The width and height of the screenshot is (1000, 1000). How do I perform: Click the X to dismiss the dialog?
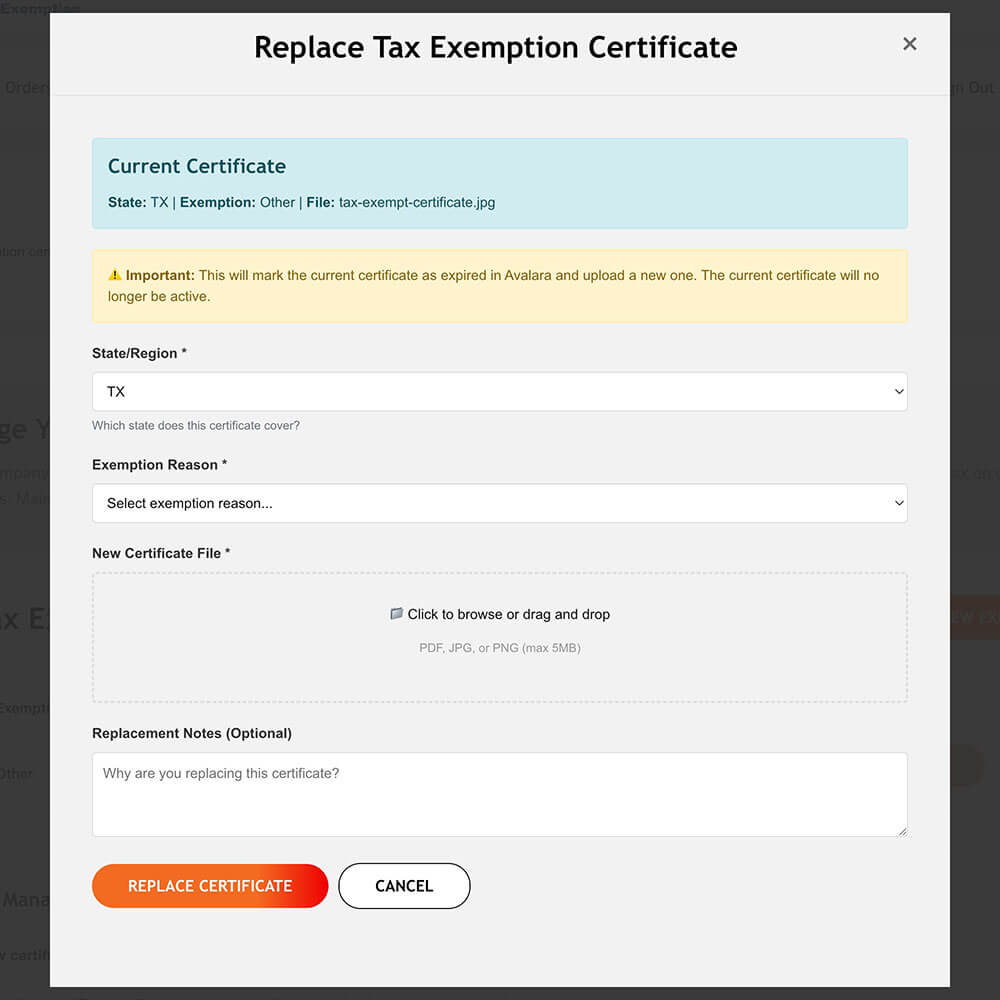click(x=909, y=44)
